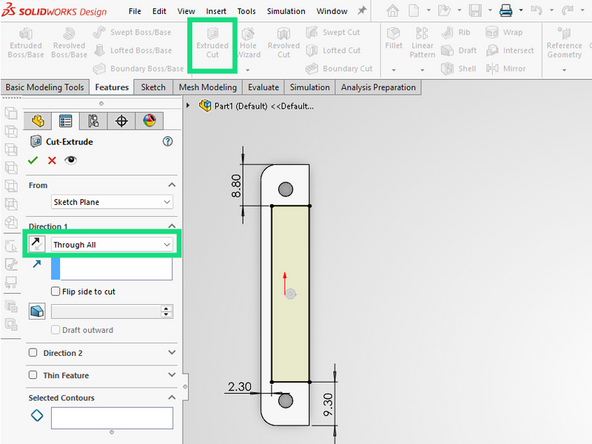Choose the Shell feature tool

pyautogui.click(x=458, y=68)
